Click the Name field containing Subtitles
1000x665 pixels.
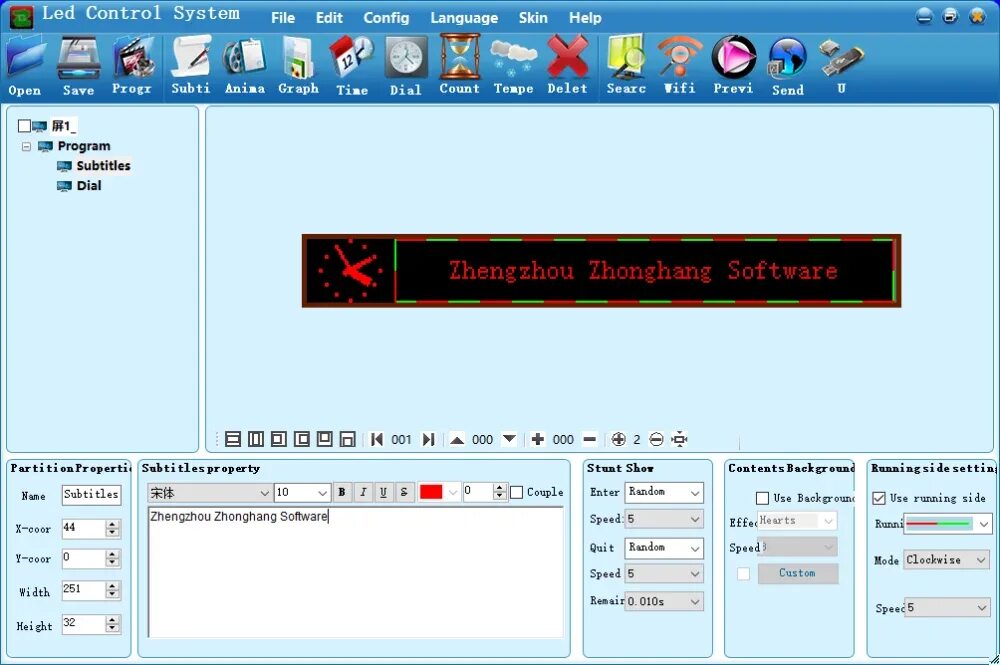(91, 495)
